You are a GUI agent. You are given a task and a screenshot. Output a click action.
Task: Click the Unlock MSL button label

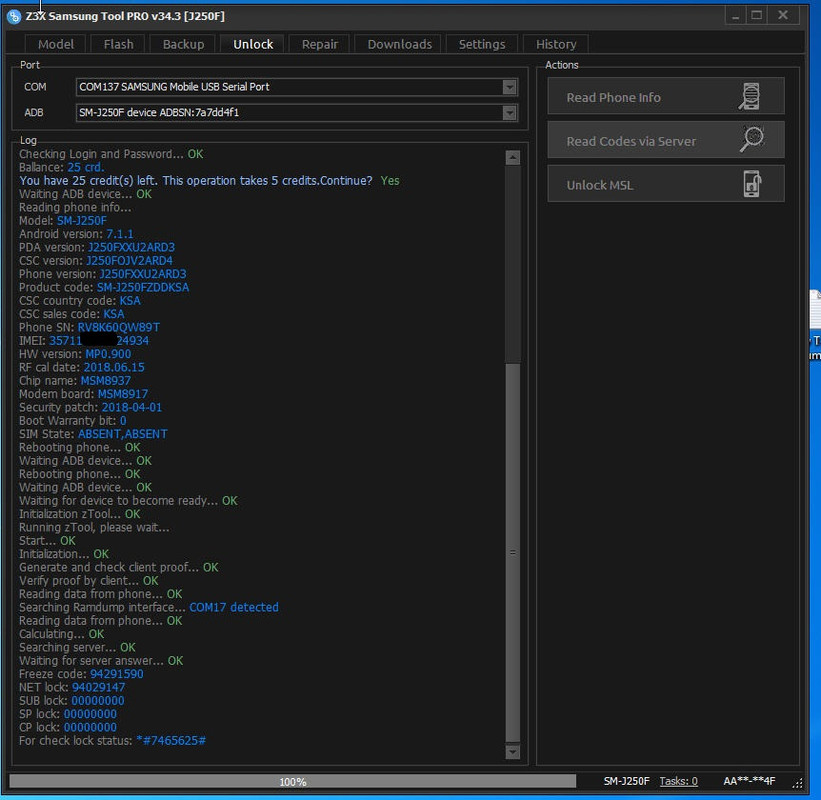600,185
